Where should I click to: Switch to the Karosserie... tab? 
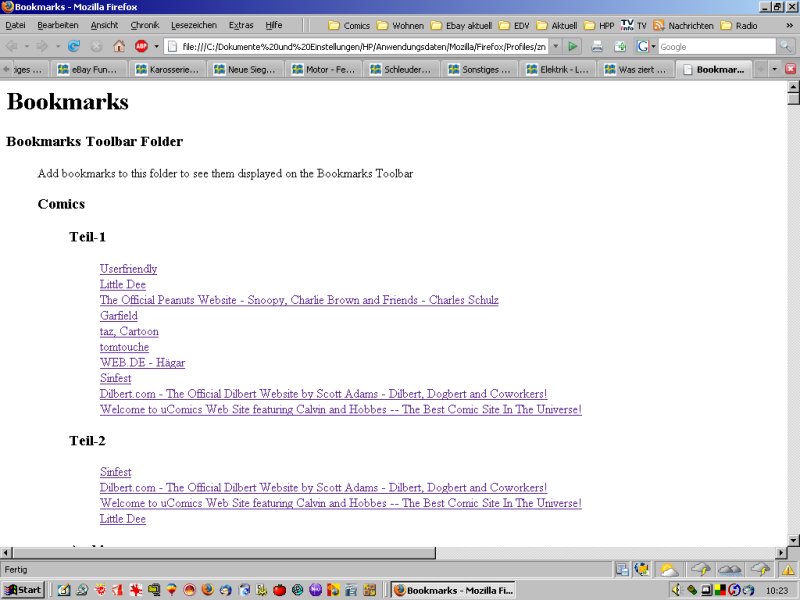point(167,69)
